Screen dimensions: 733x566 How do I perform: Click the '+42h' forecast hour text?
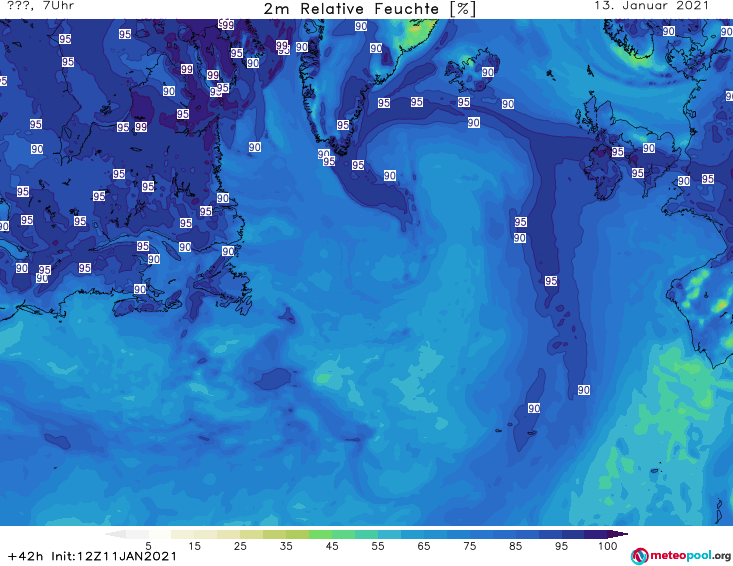pos(26,556)
